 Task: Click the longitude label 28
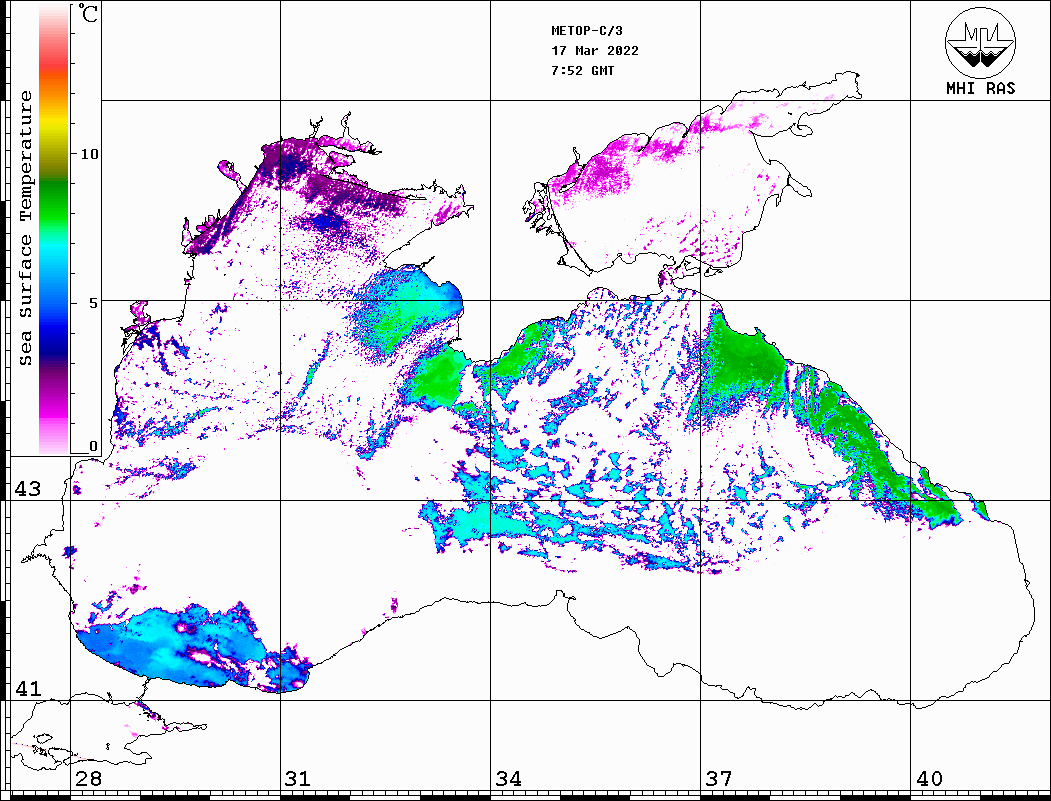pyautogui.click(x=88, y=778)
